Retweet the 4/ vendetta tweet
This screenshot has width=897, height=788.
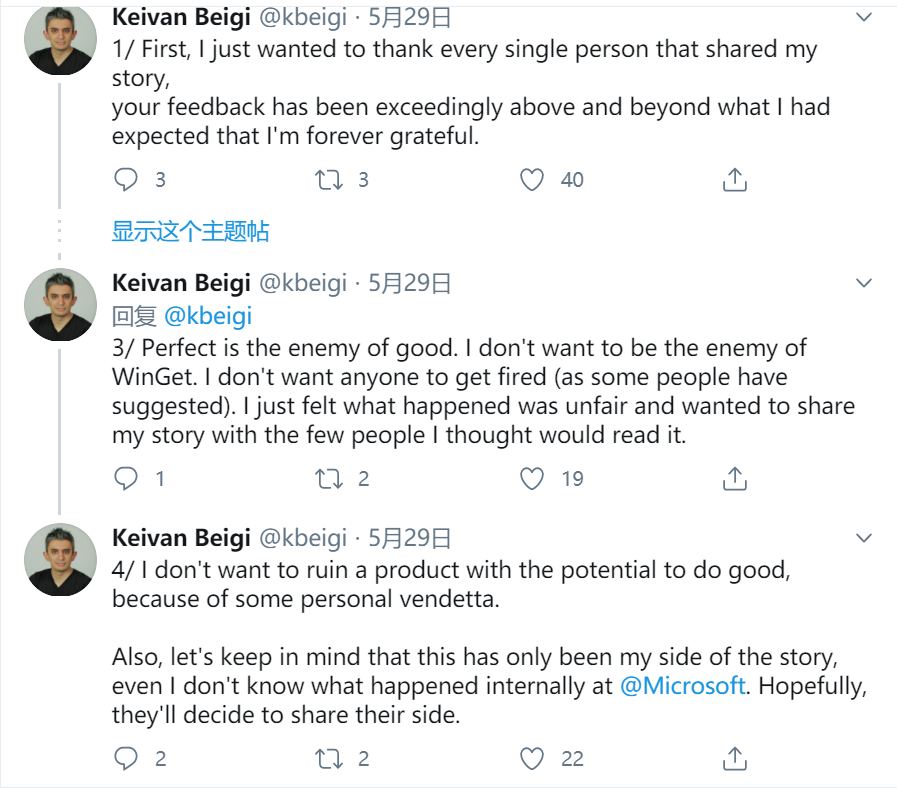click(x=328, y=759)
